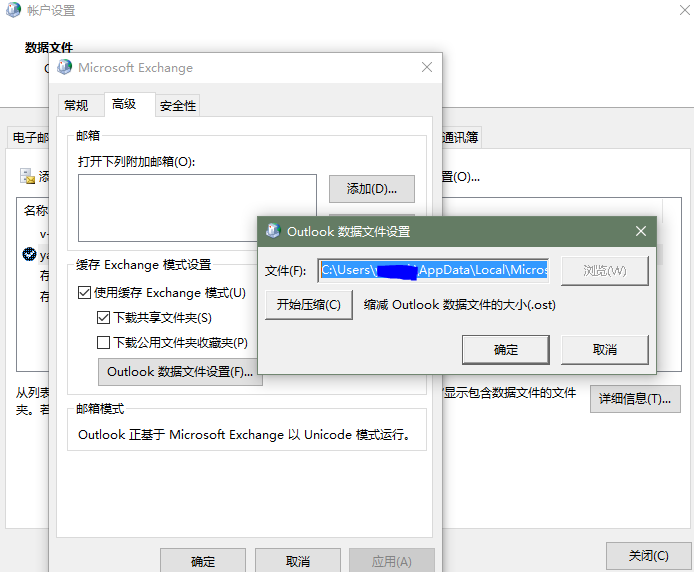Close the Microsoft Exchange dialog
The height and width of the screenshot is (572, 694).
coord(427,67)
